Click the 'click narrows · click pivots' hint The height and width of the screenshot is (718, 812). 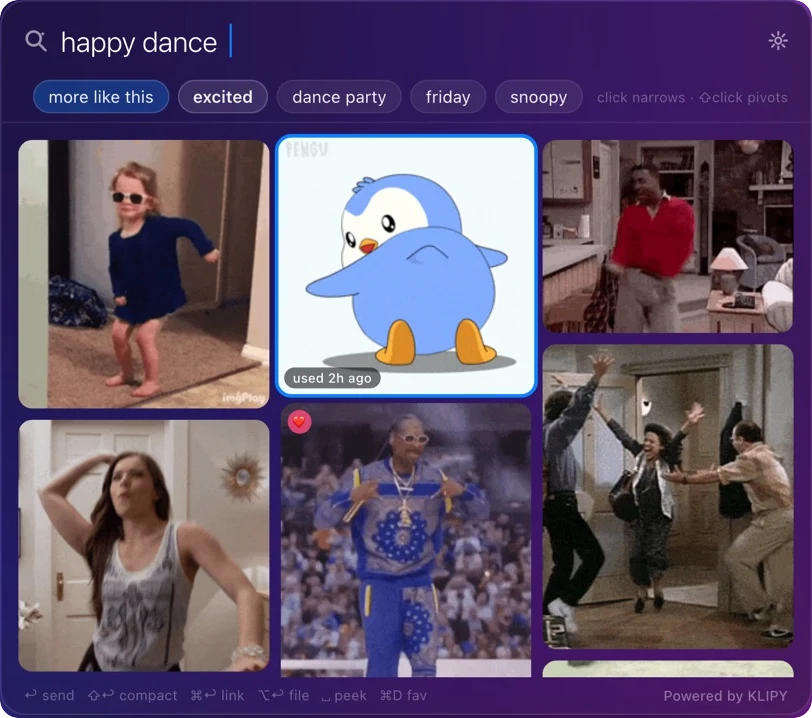click(x=692, y=97)
